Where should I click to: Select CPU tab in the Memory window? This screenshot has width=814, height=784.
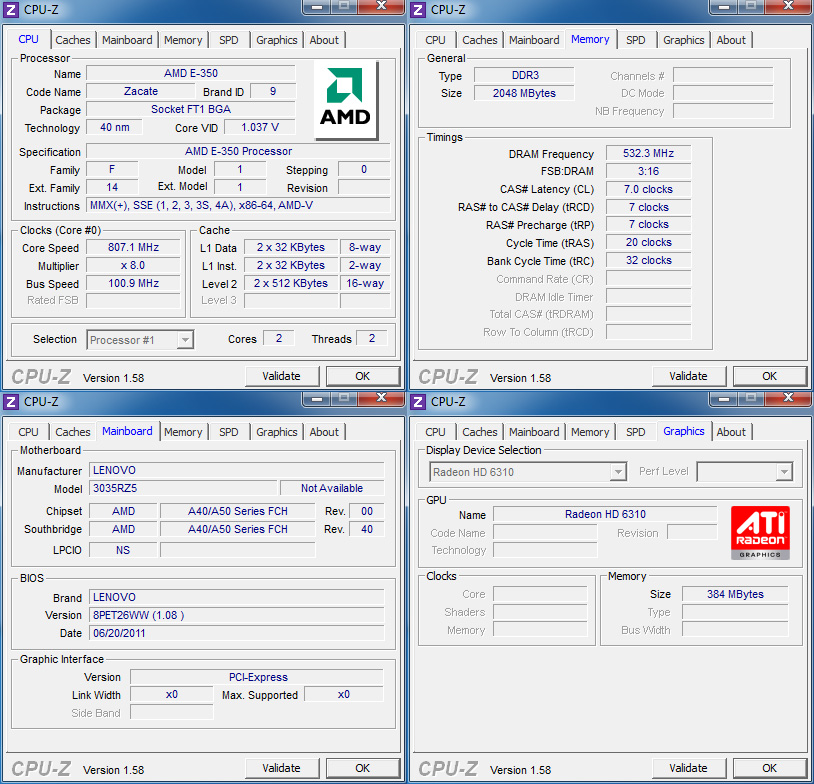435,40
